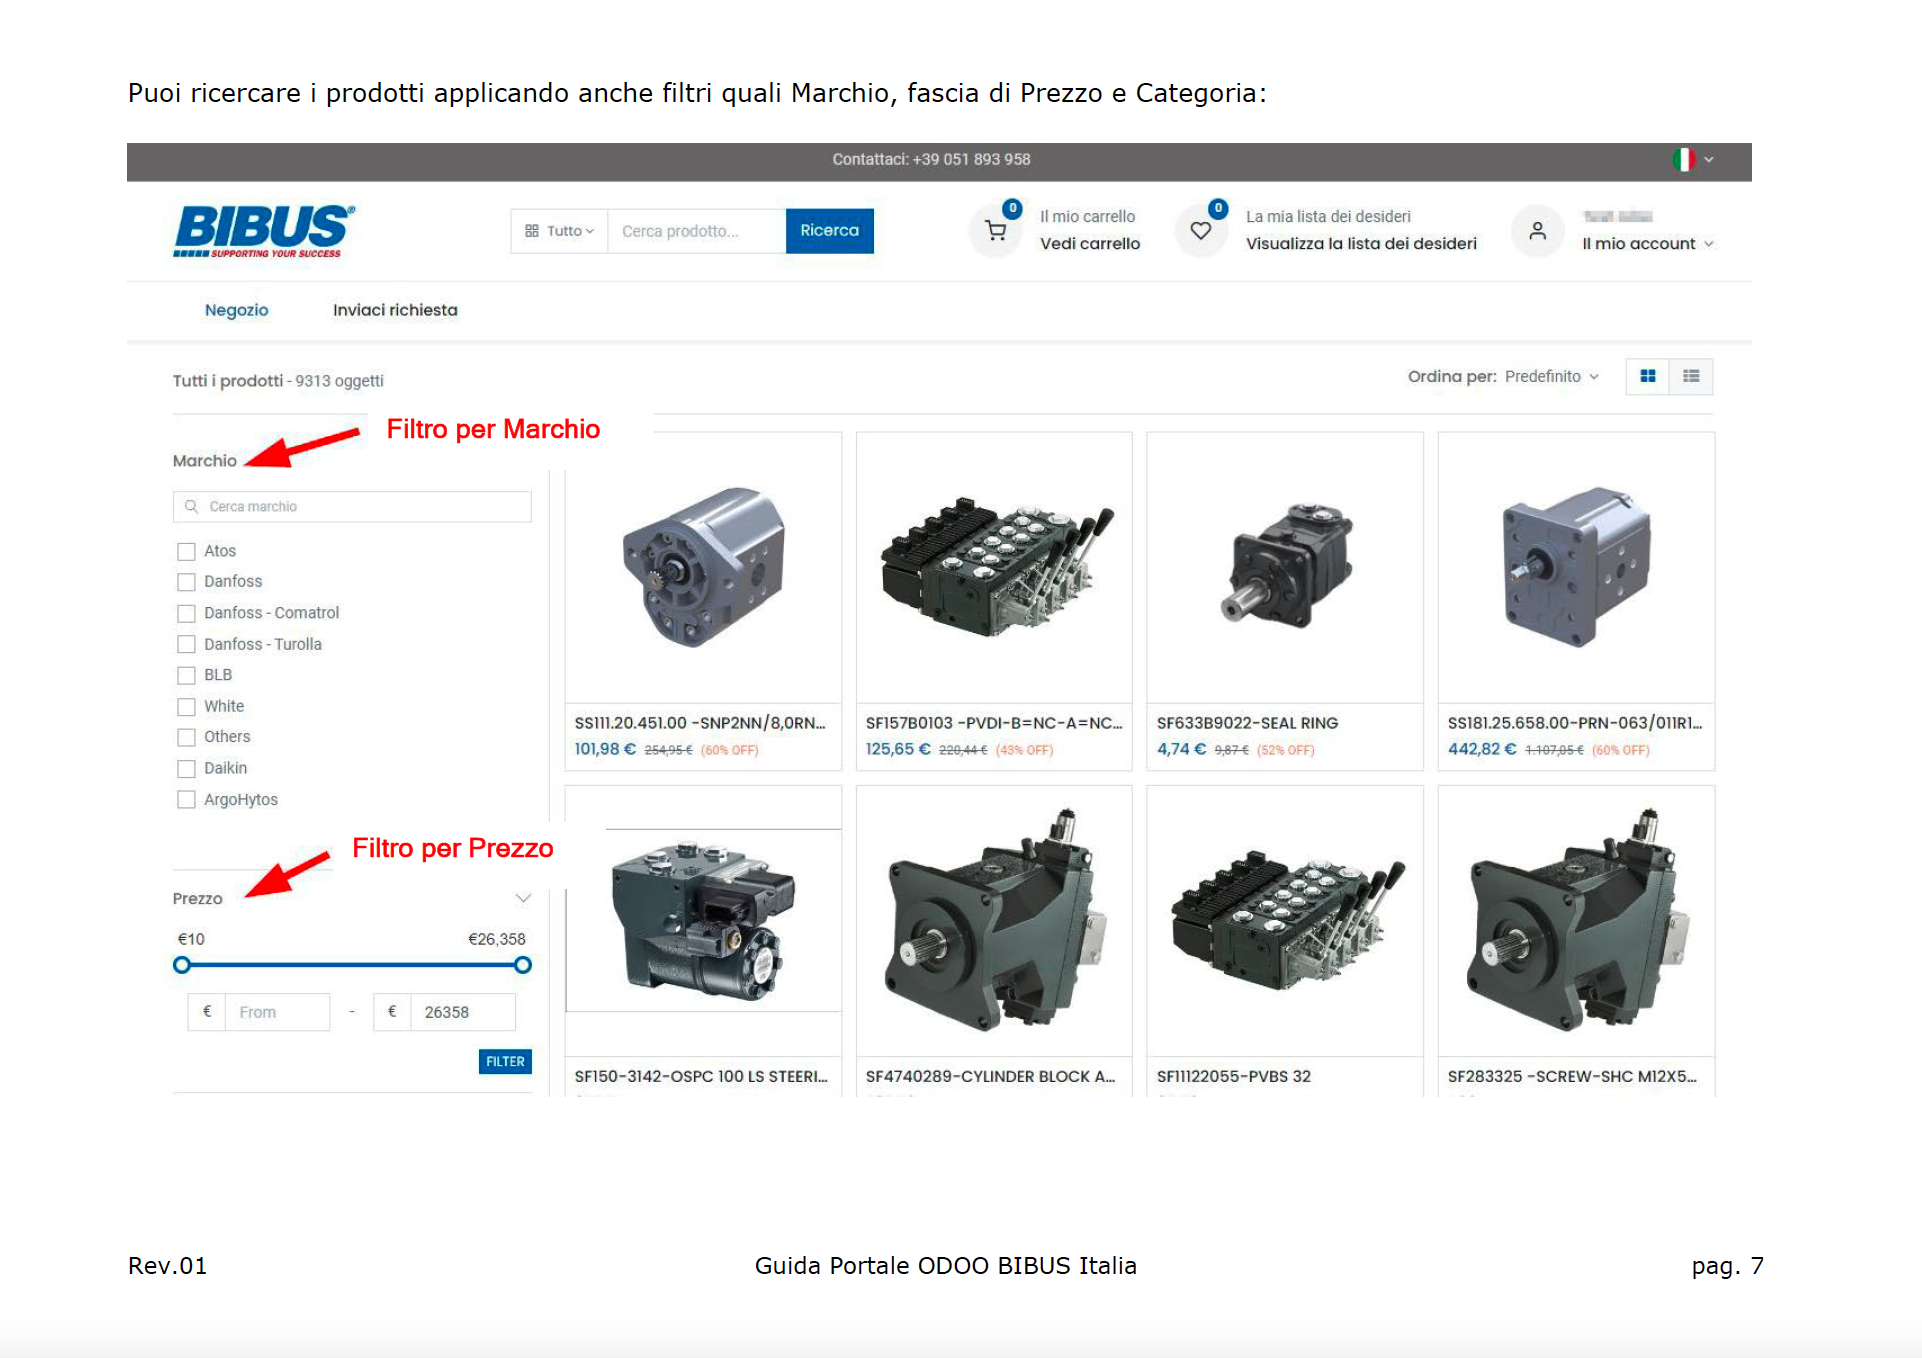Open the Inviaci richiesta menu item
The height and width of the screenshot is (1358, 1922).
[395, 310]
